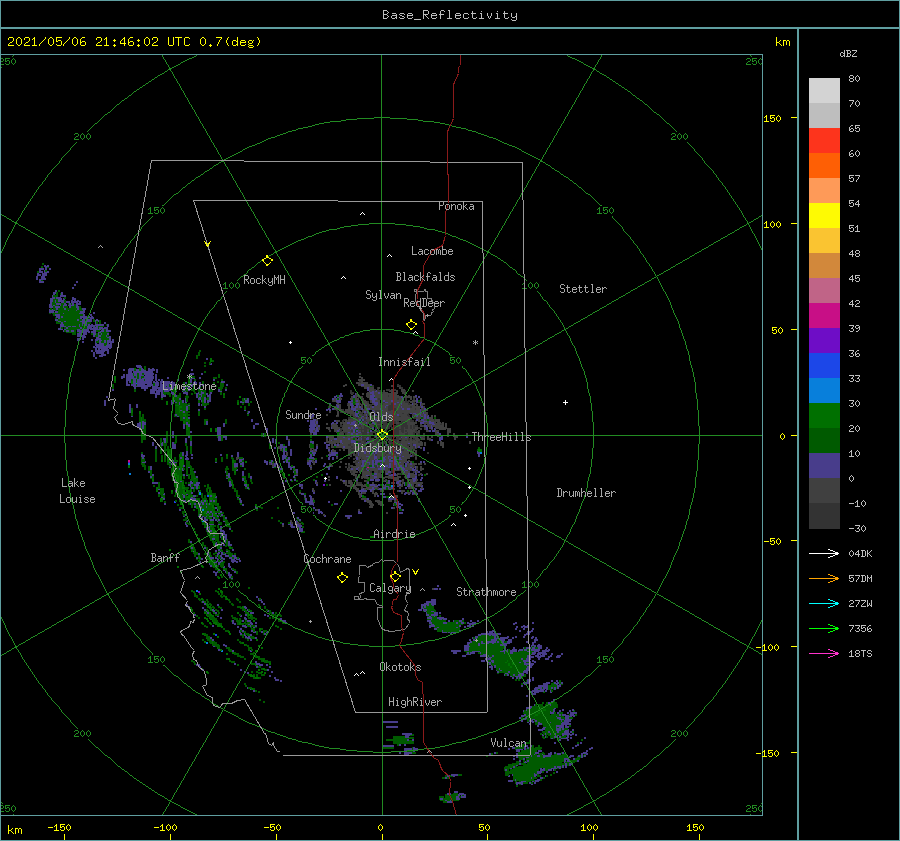Click the Airdrie city label
Screen dimensions: 900x841
[x=394, y=534]
